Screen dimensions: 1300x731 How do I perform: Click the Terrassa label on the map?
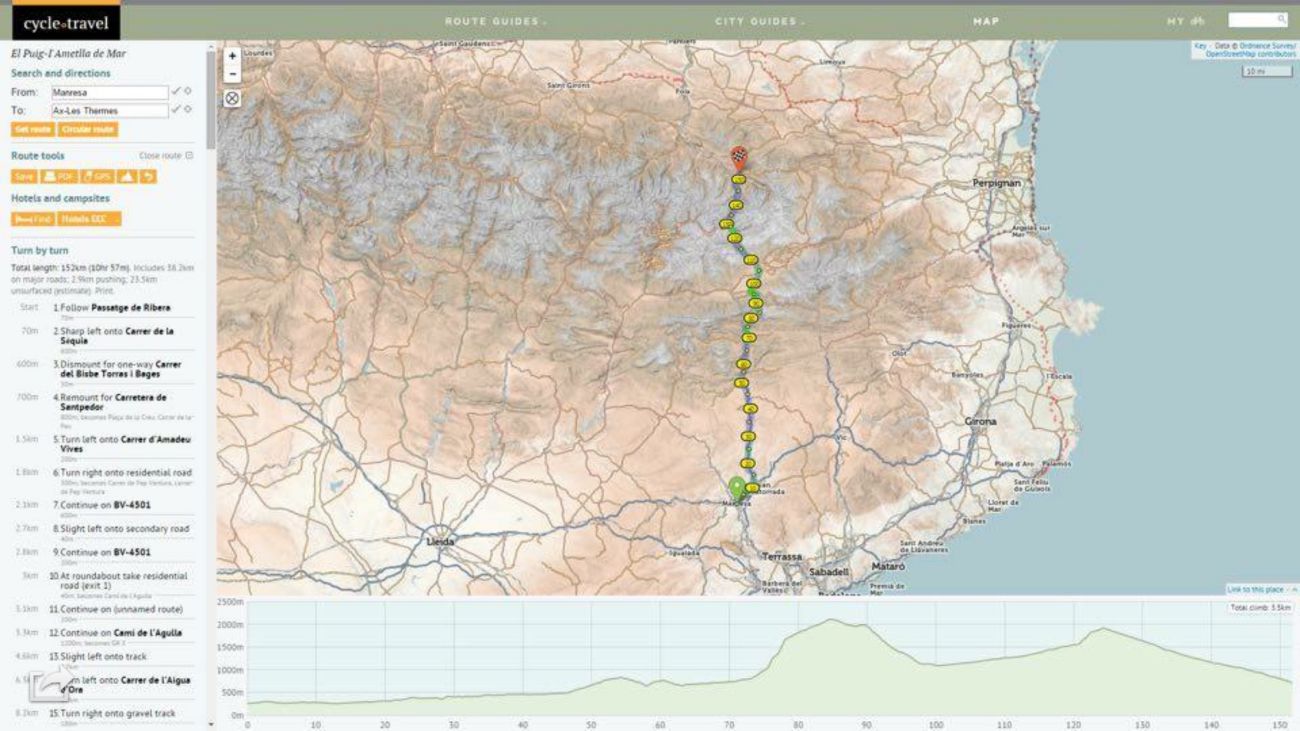781,557
